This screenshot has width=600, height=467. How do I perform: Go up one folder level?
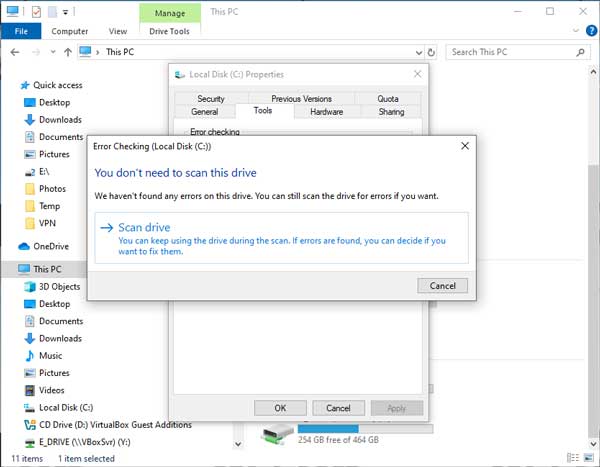(x=68, y=52)
